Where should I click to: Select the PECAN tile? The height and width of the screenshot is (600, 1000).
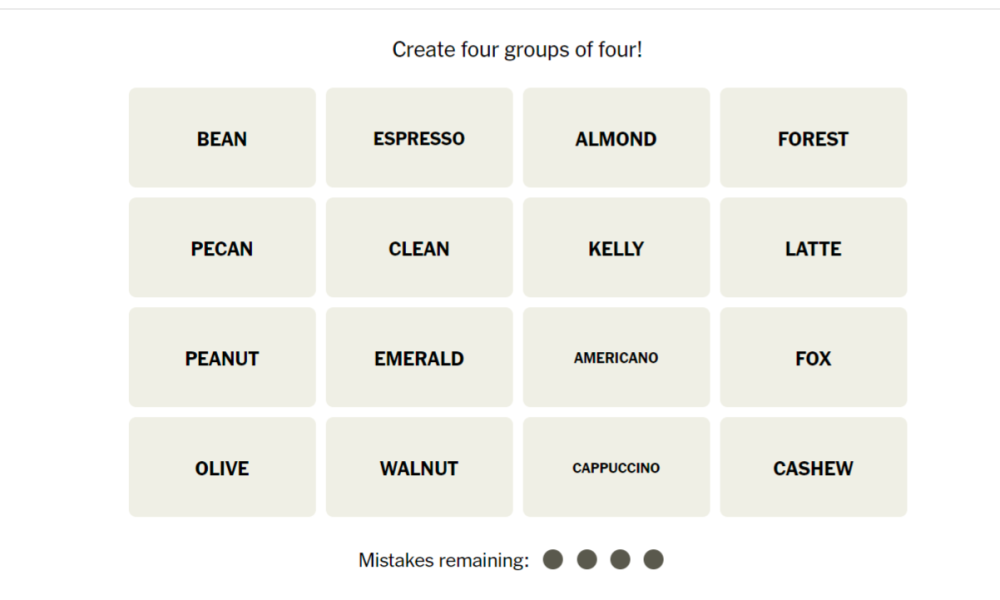(222, 248)
